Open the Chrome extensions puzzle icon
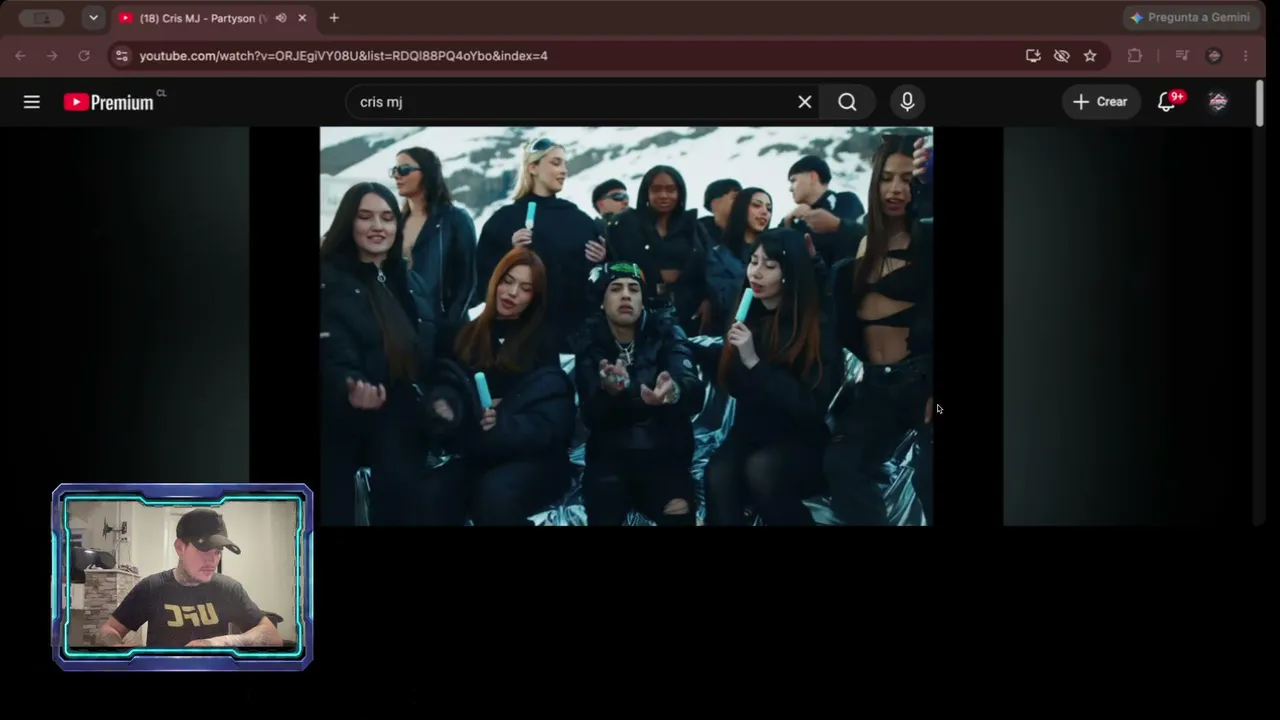The image size is (1280, 720). point(1135,56)
